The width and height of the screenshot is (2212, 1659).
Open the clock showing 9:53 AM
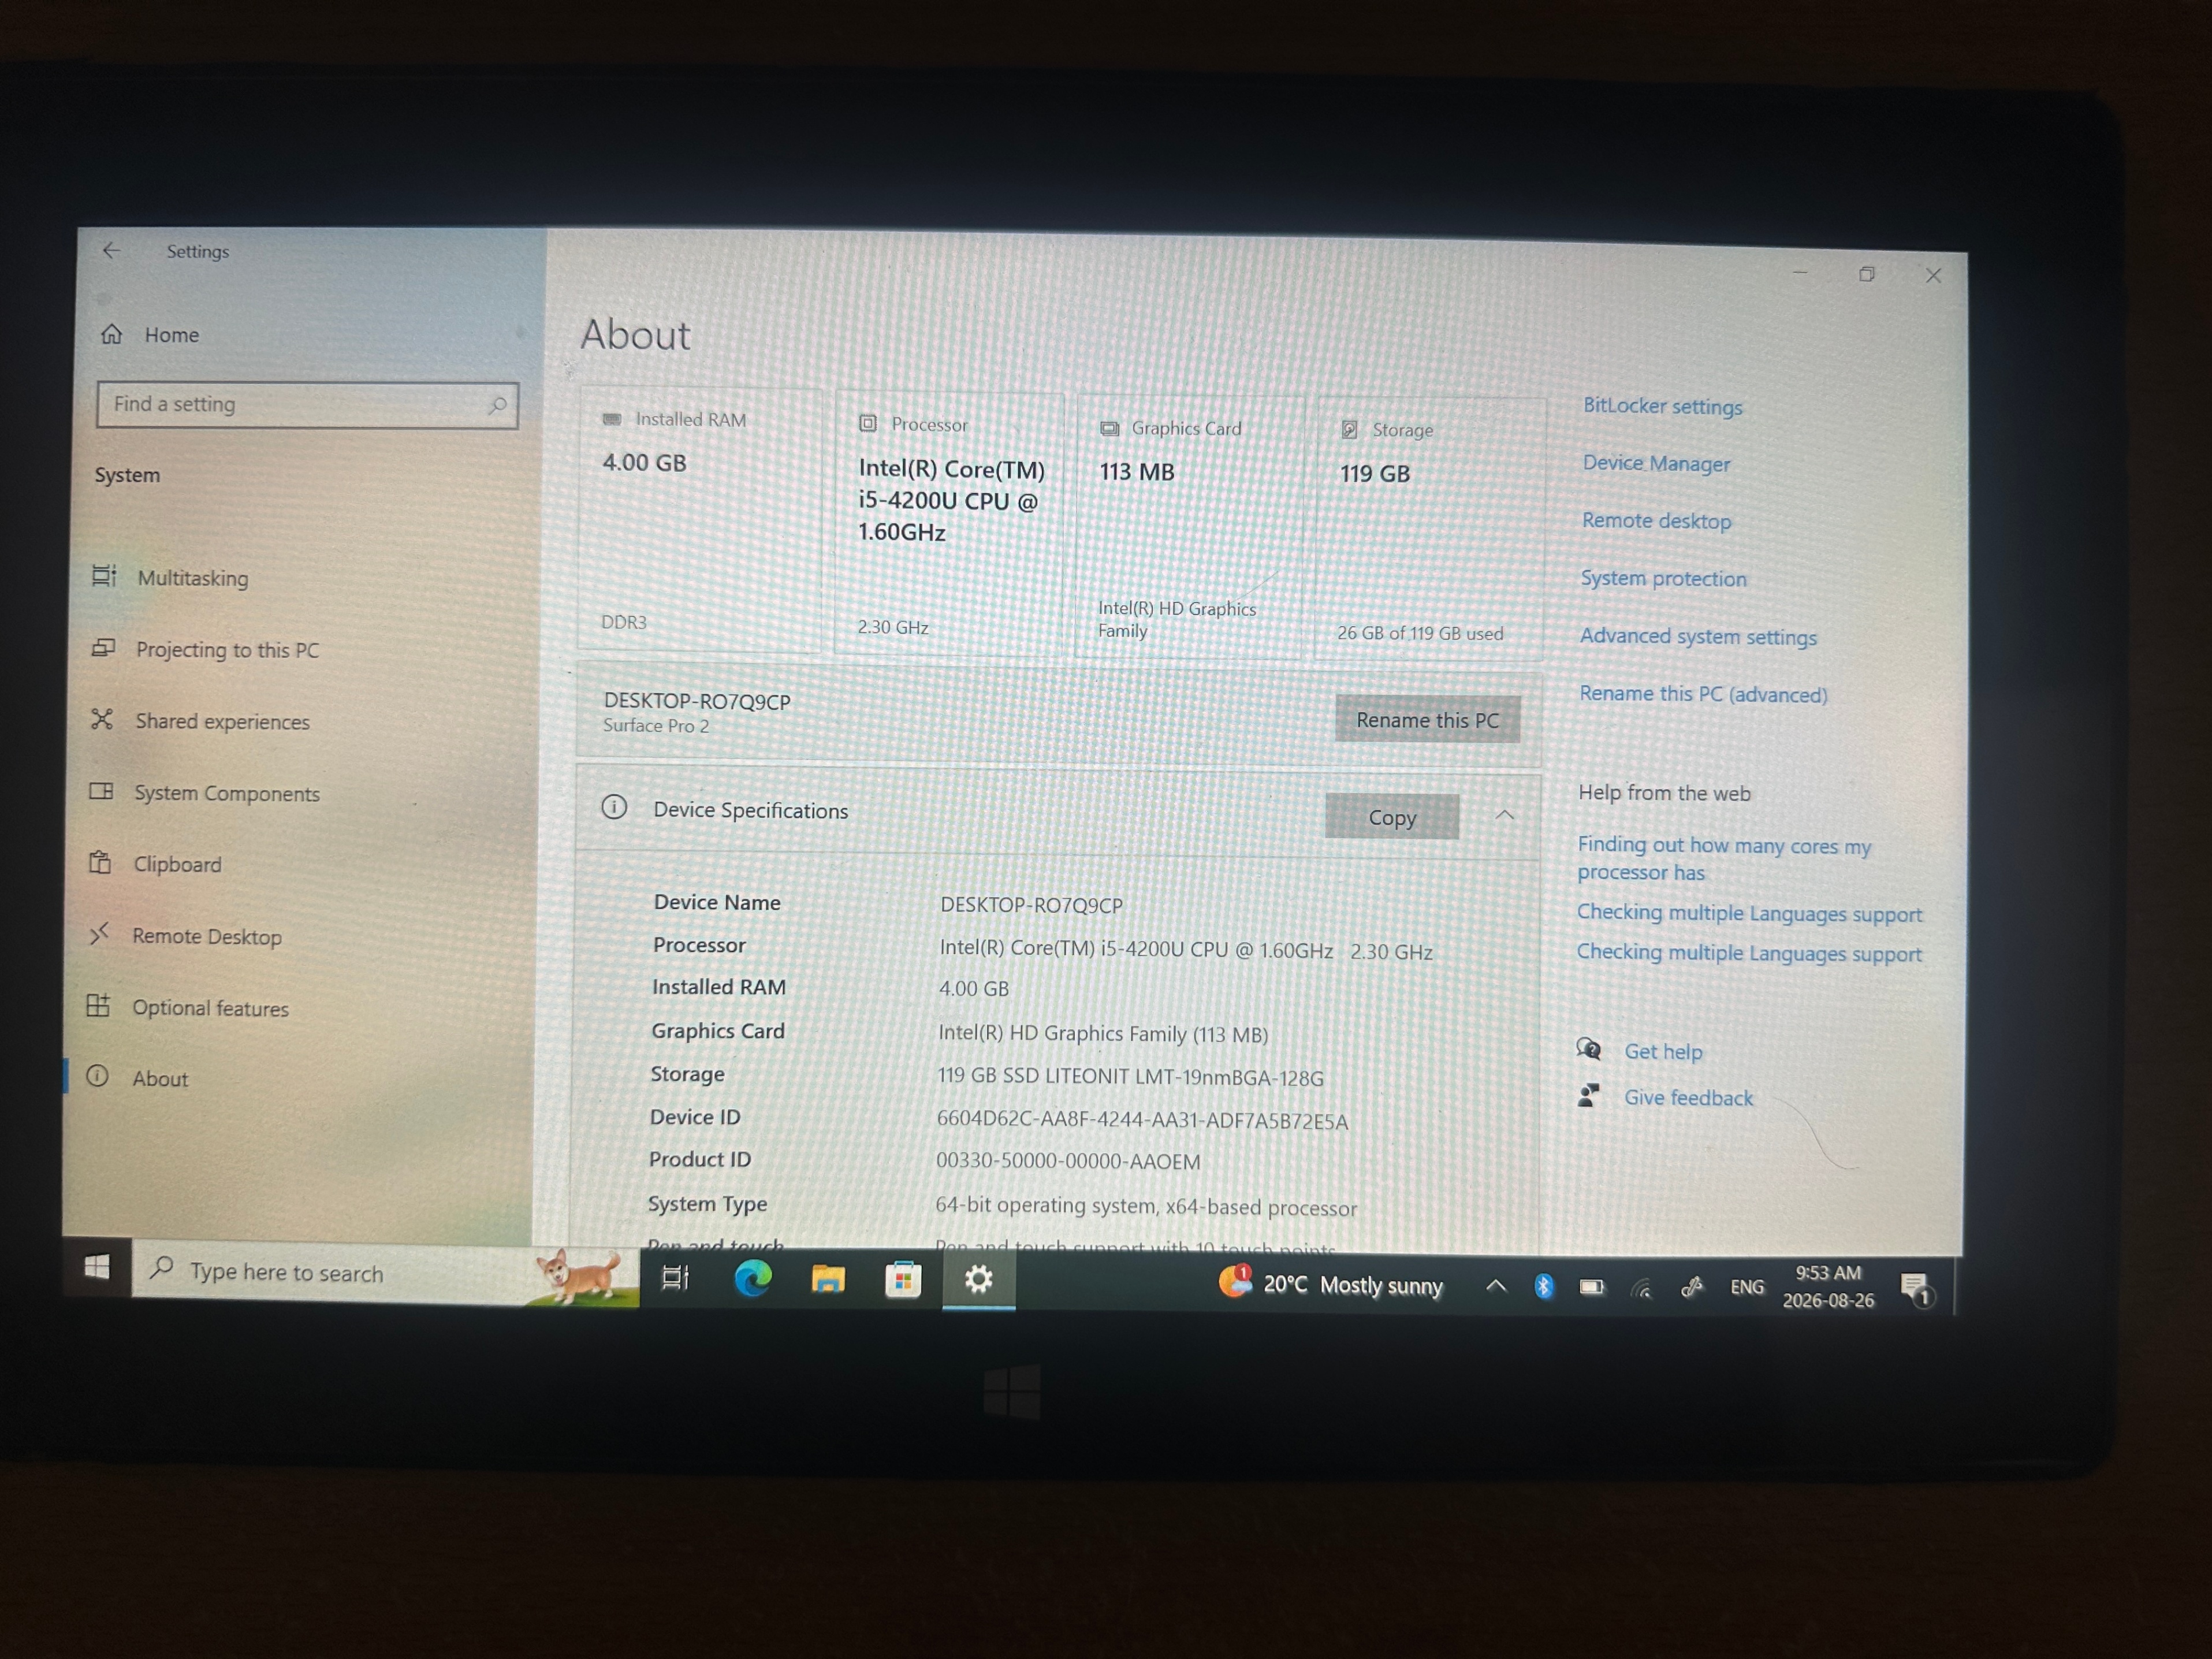point(1828,1286)
